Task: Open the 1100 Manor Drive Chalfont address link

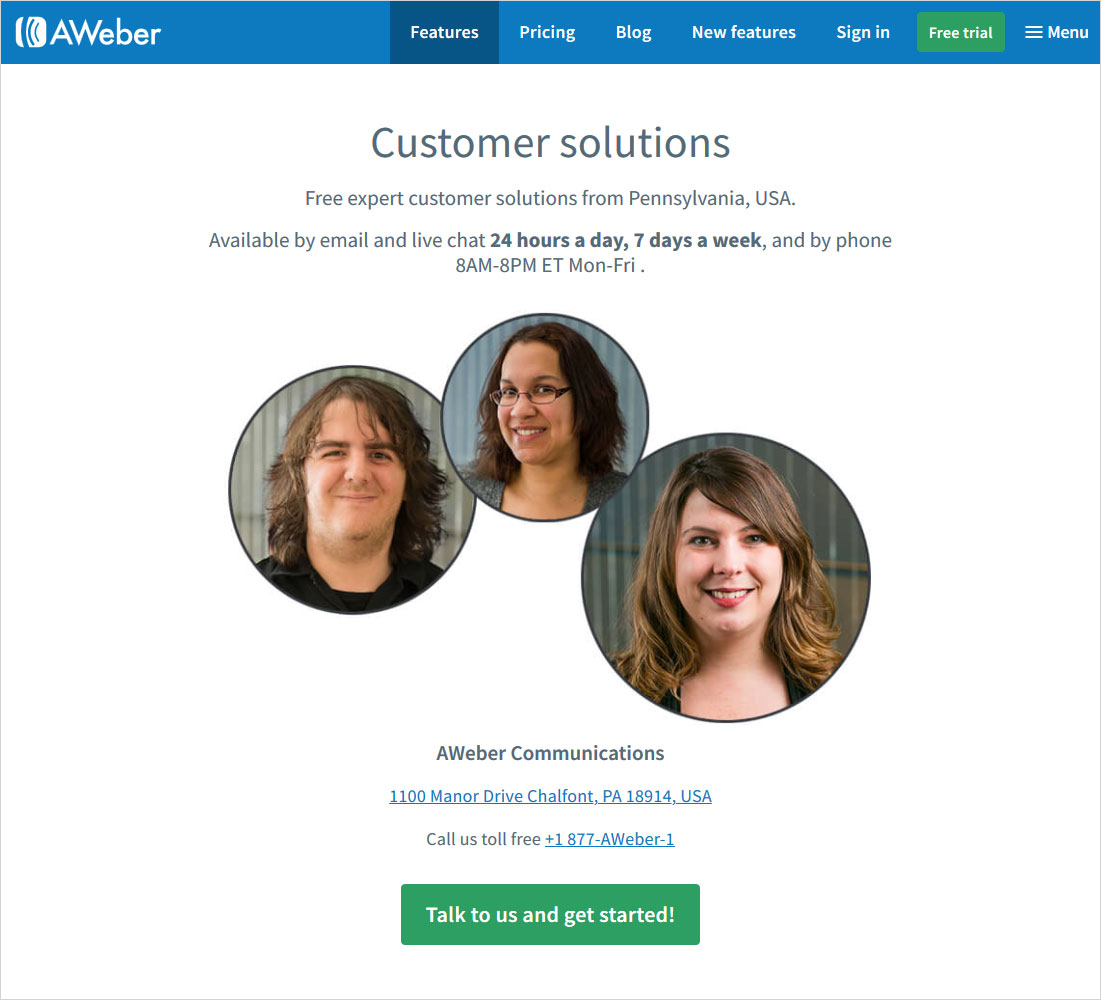Action: click(x=550, y=796)
